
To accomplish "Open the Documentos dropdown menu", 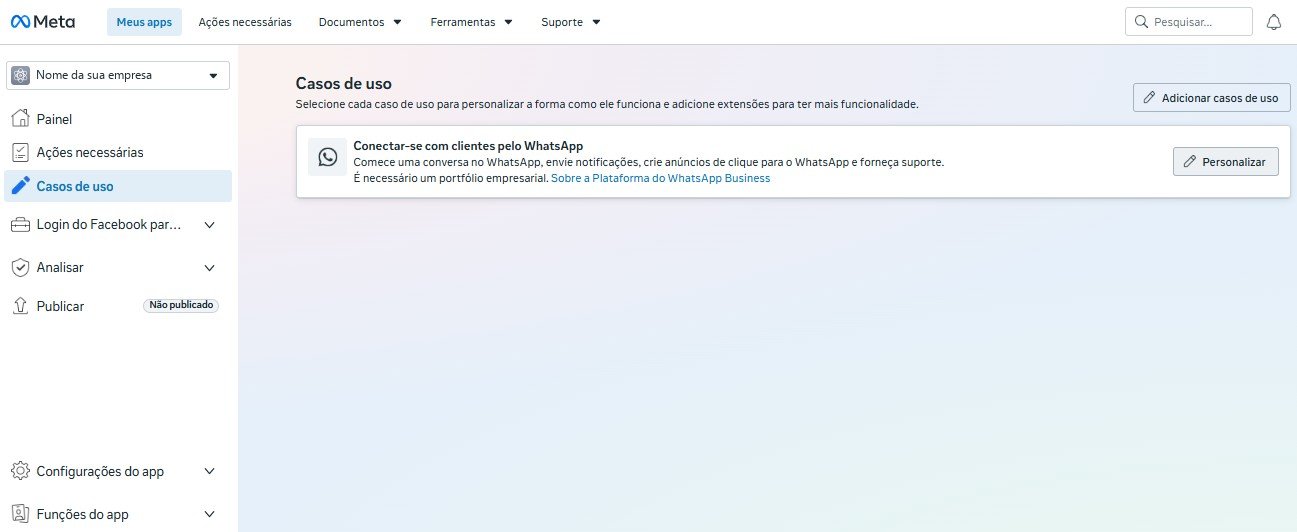I will [360, 22].
